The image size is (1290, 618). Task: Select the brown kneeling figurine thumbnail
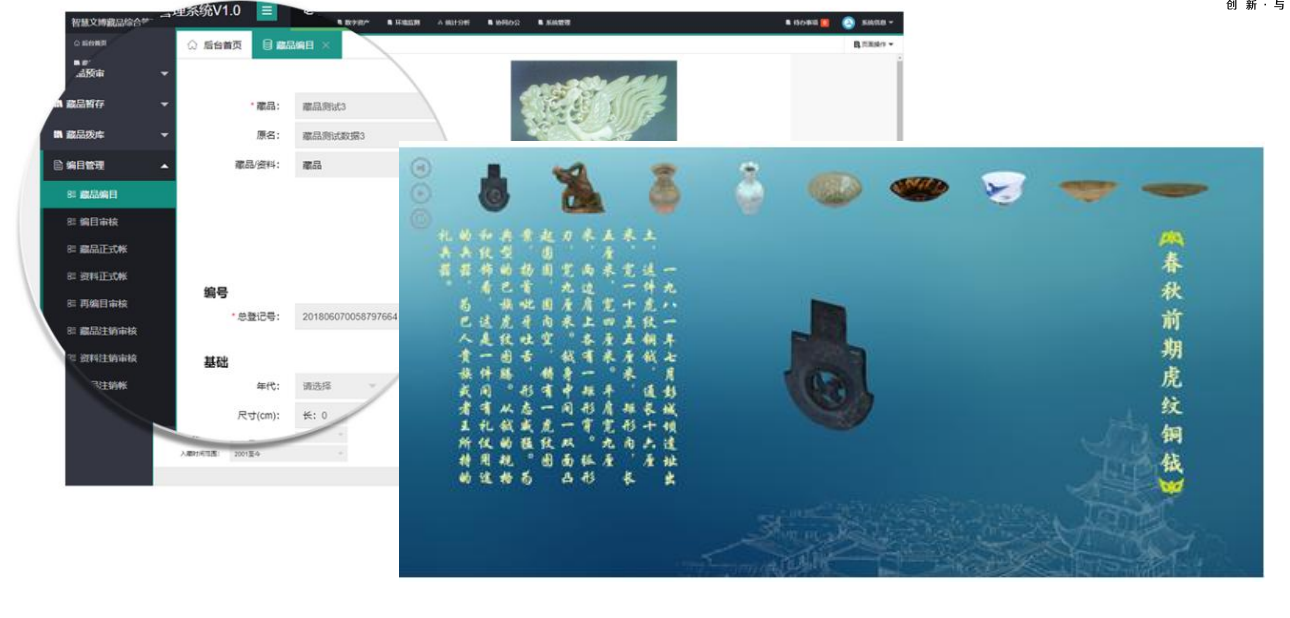pos(577,187)
